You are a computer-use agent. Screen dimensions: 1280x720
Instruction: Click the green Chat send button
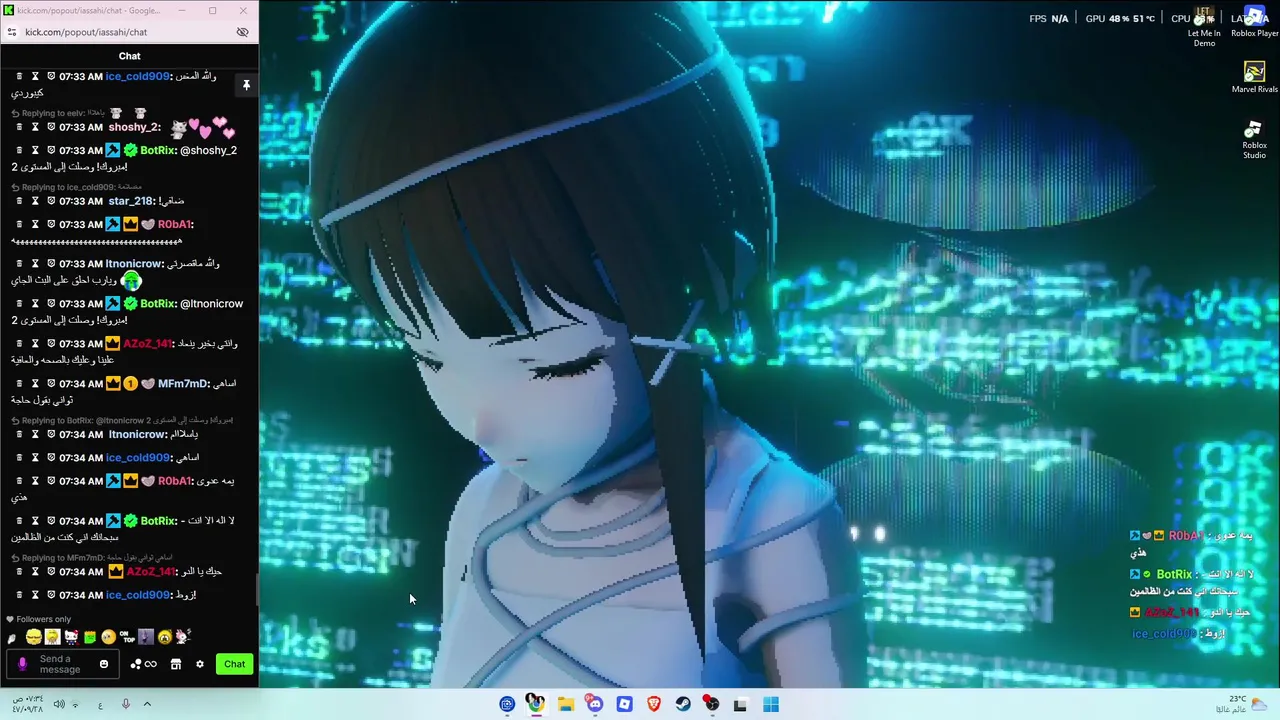[234, 664]
